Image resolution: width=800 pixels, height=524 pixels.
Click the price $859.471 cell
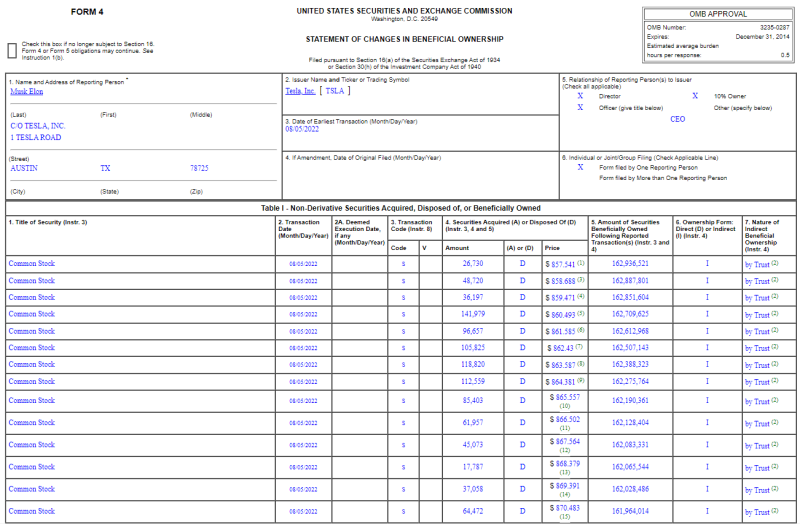[563, 297]
